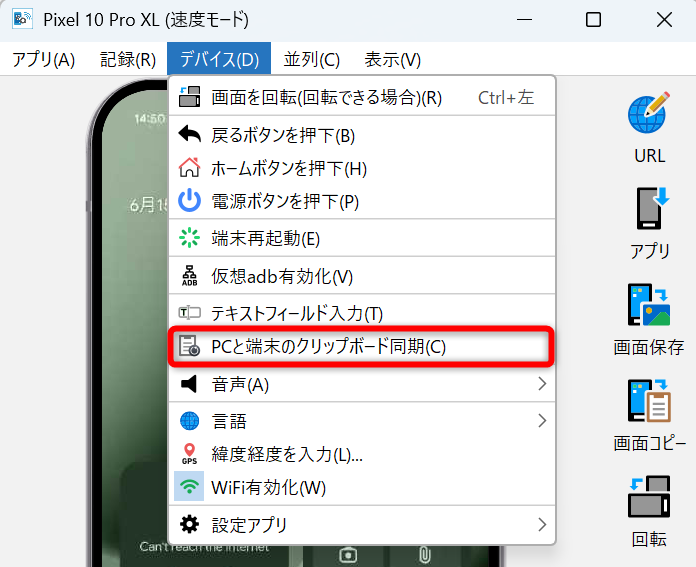Click the red home icon

coord(190,167)
